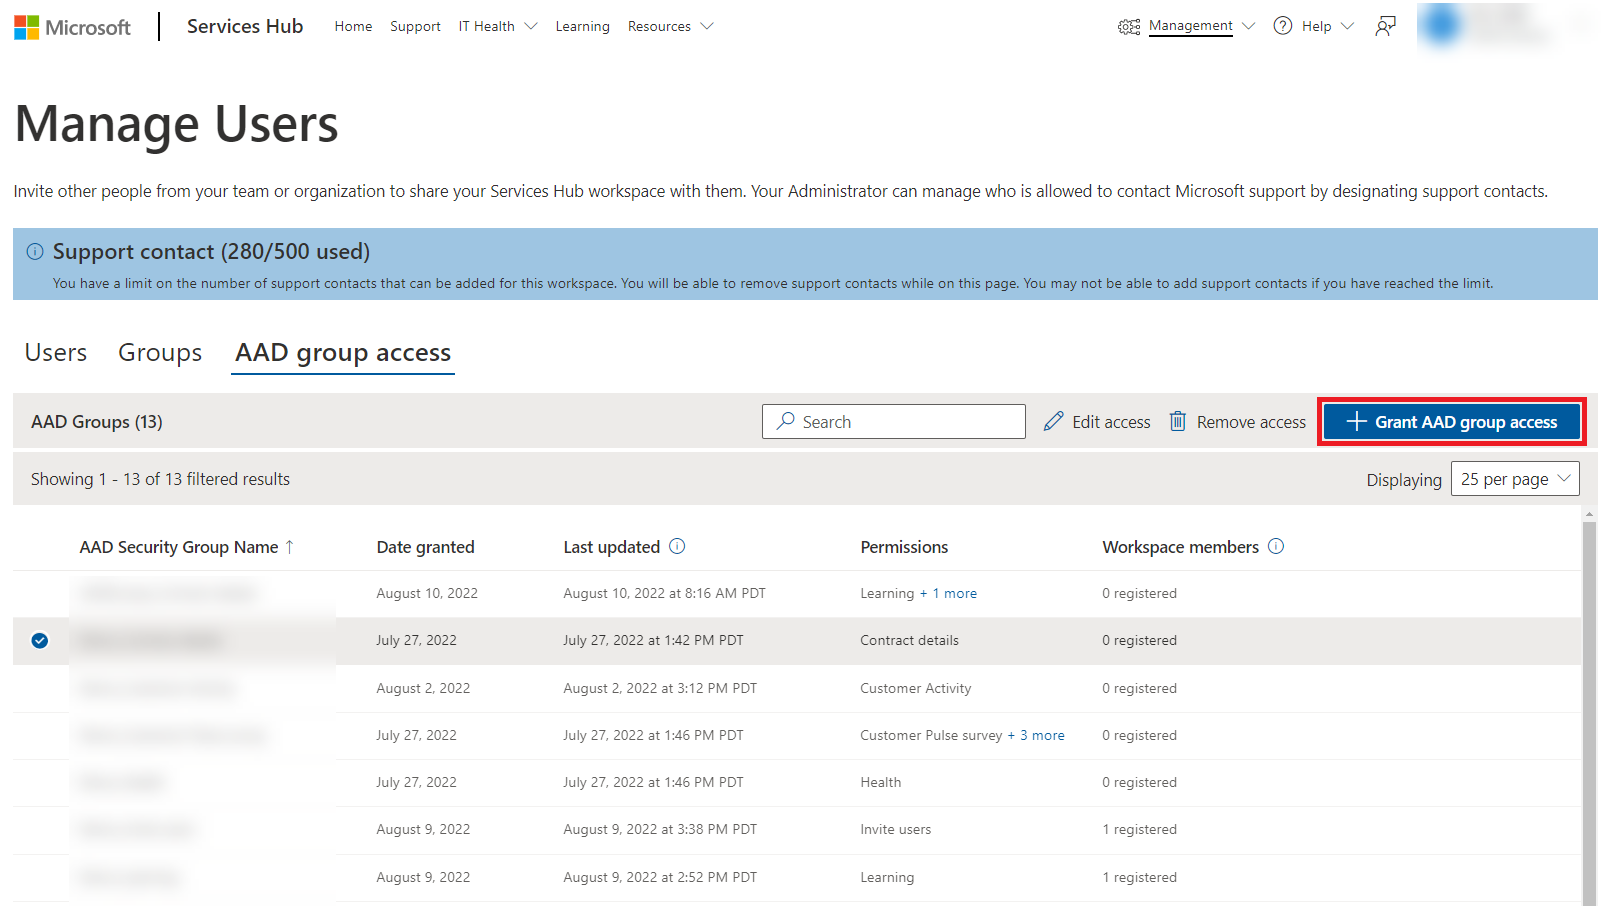Expand the IT Health menu
Viewport: 1607px width, 906px height.
click(497, 27)
